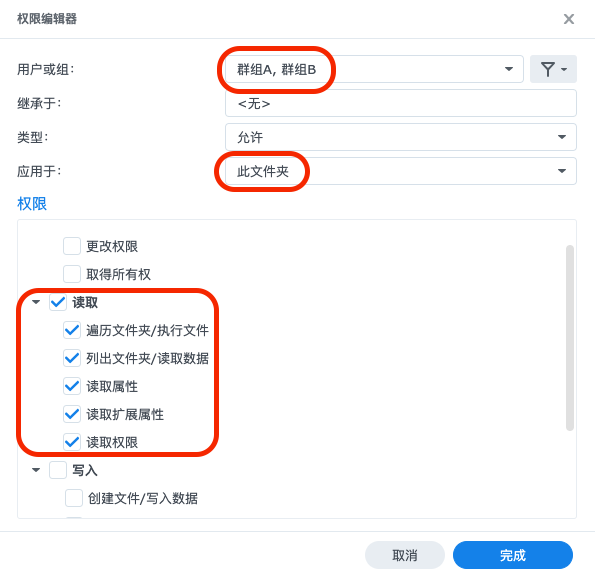Open the 应用于 此文件夹 dropdown
The image size is (595, 577).
(x=401, y=171)
